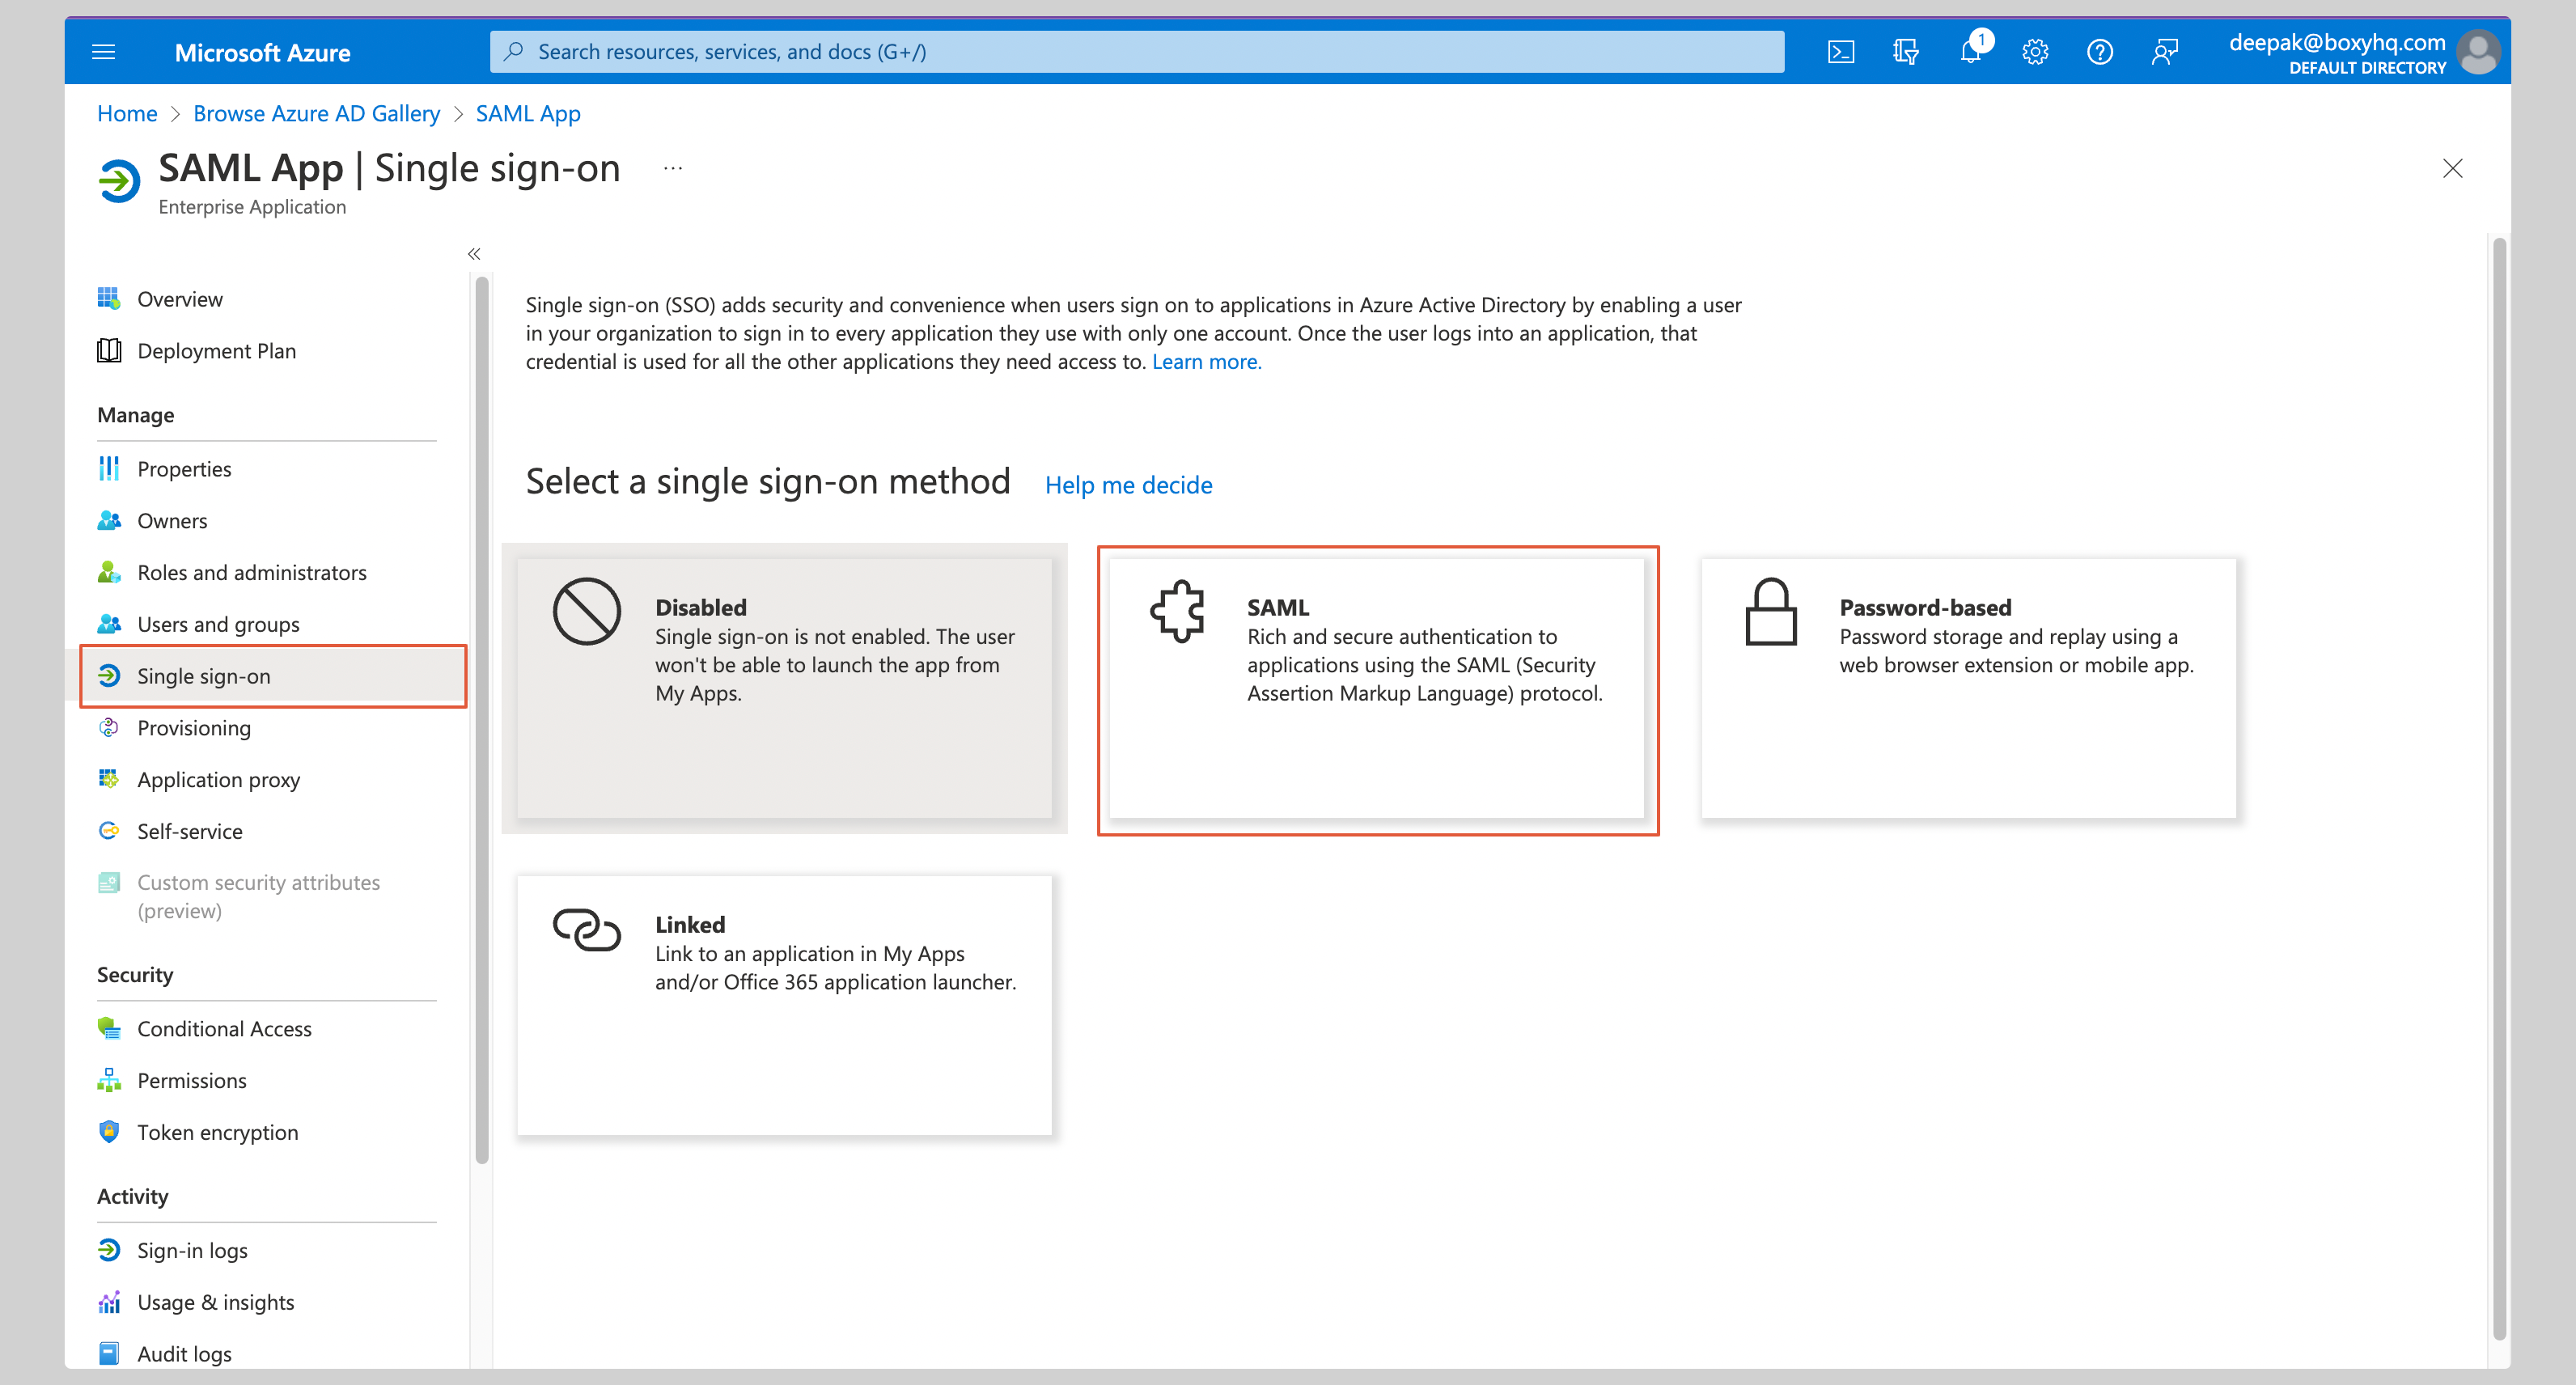Select the SAML sign-on method card
Screen dimensions: 2576x1385
[1378, 689]
